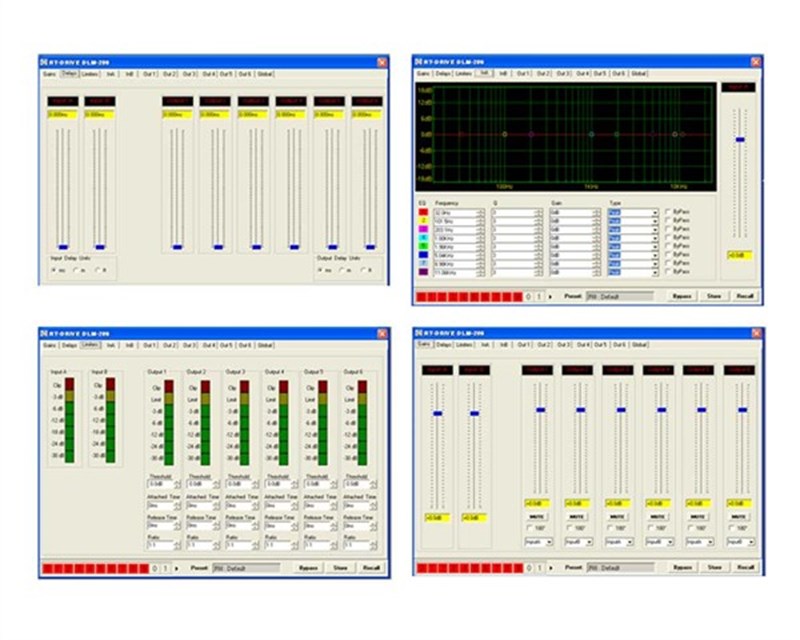Open the Out 3 tab in the Limiters window
The height and width of the screenshot is (640, 800).
click(188, 346)
